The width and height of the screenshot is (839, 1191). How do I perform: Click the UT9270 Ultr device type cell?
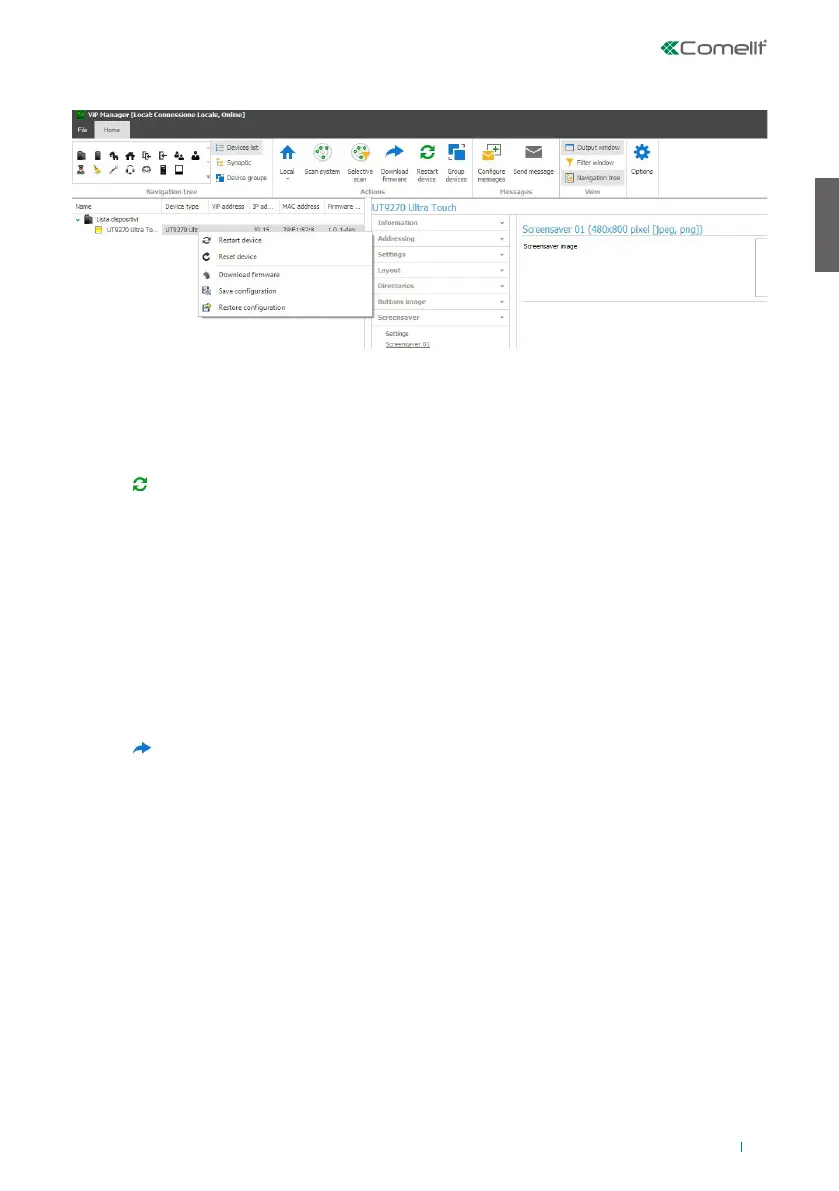coord(182,229)
